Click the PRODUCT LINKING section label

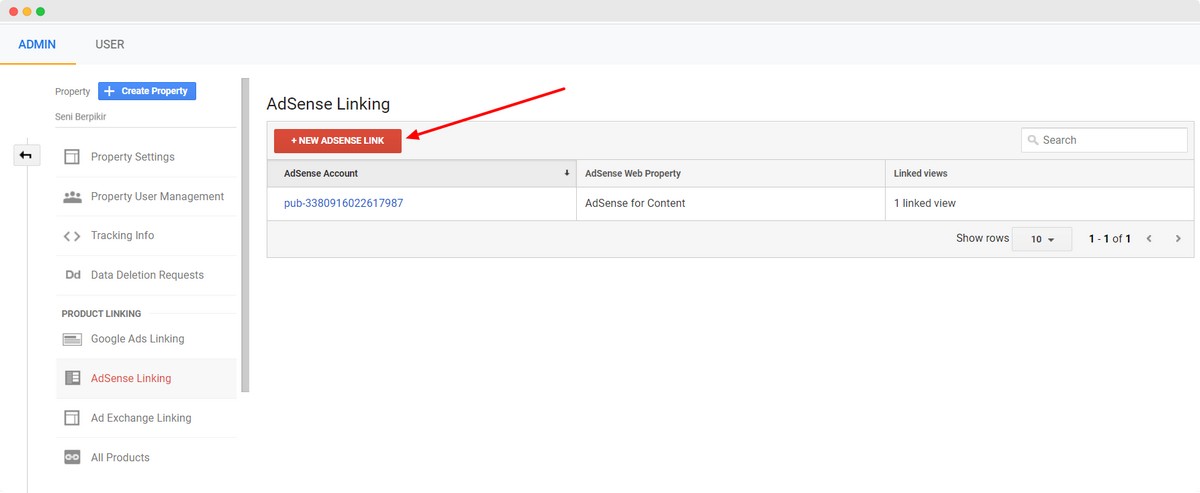[x=101, y=314]
